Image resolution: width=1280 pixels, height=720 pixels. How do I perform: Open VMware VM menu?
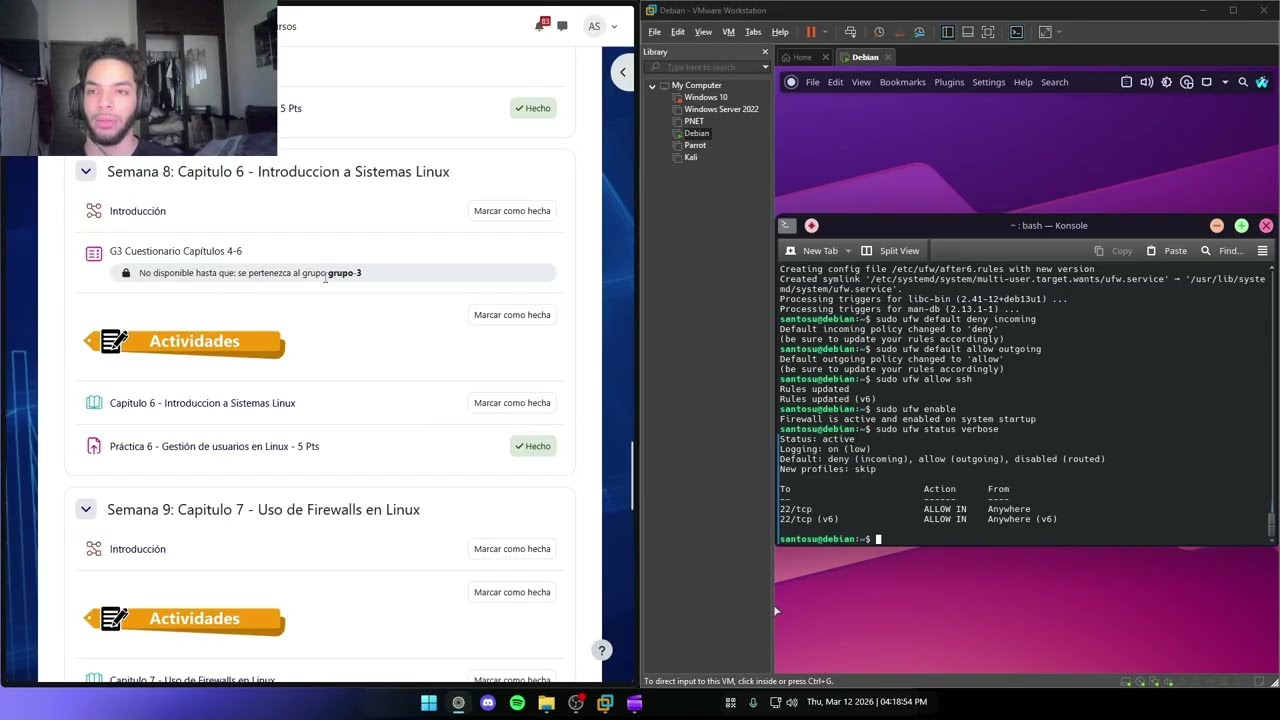tap(728, 32)
